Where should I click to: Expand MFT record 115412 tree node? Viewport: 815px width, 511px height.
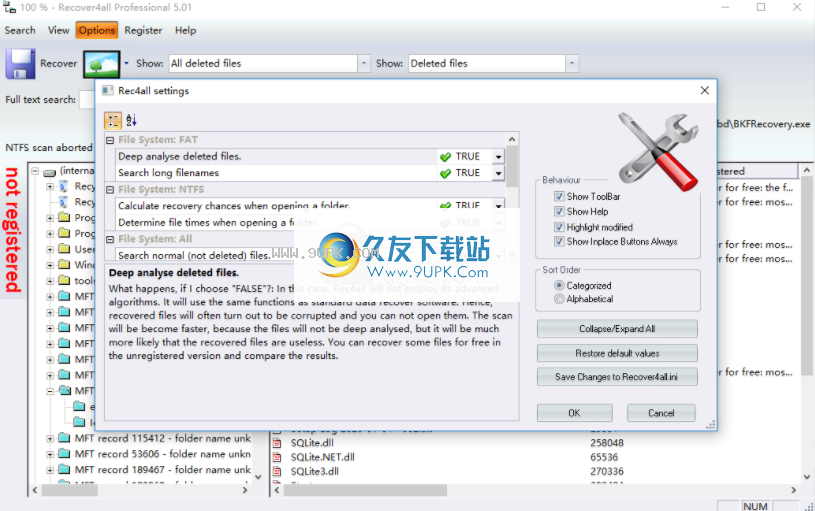[x=50, y=439]
